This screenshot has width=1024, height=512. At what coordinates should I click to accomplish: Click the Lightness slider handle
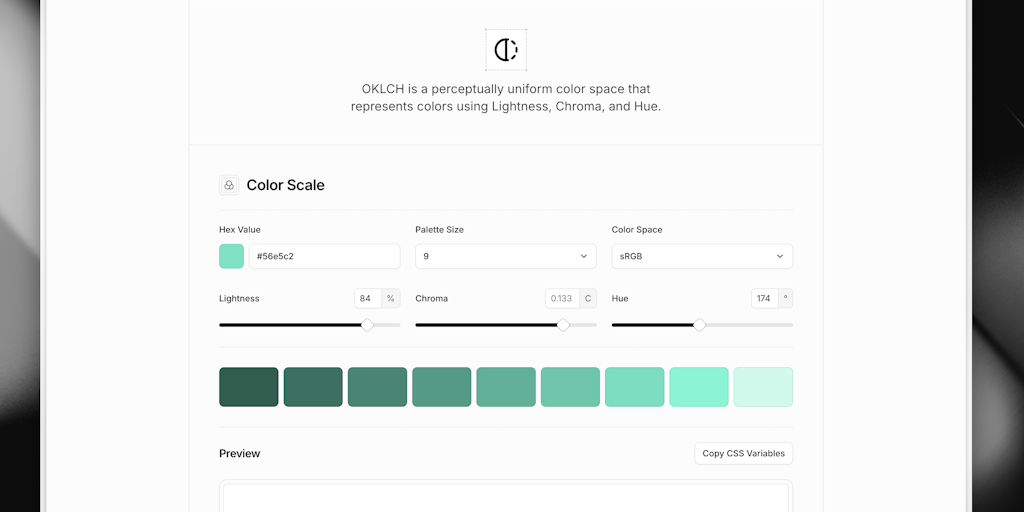coord(368,325)
